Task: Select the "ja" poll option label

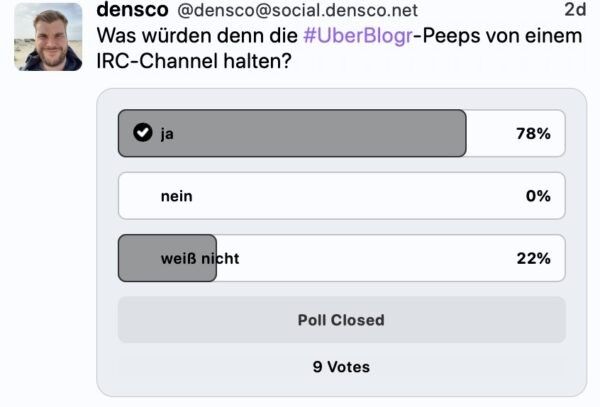Action: [167, 134]
